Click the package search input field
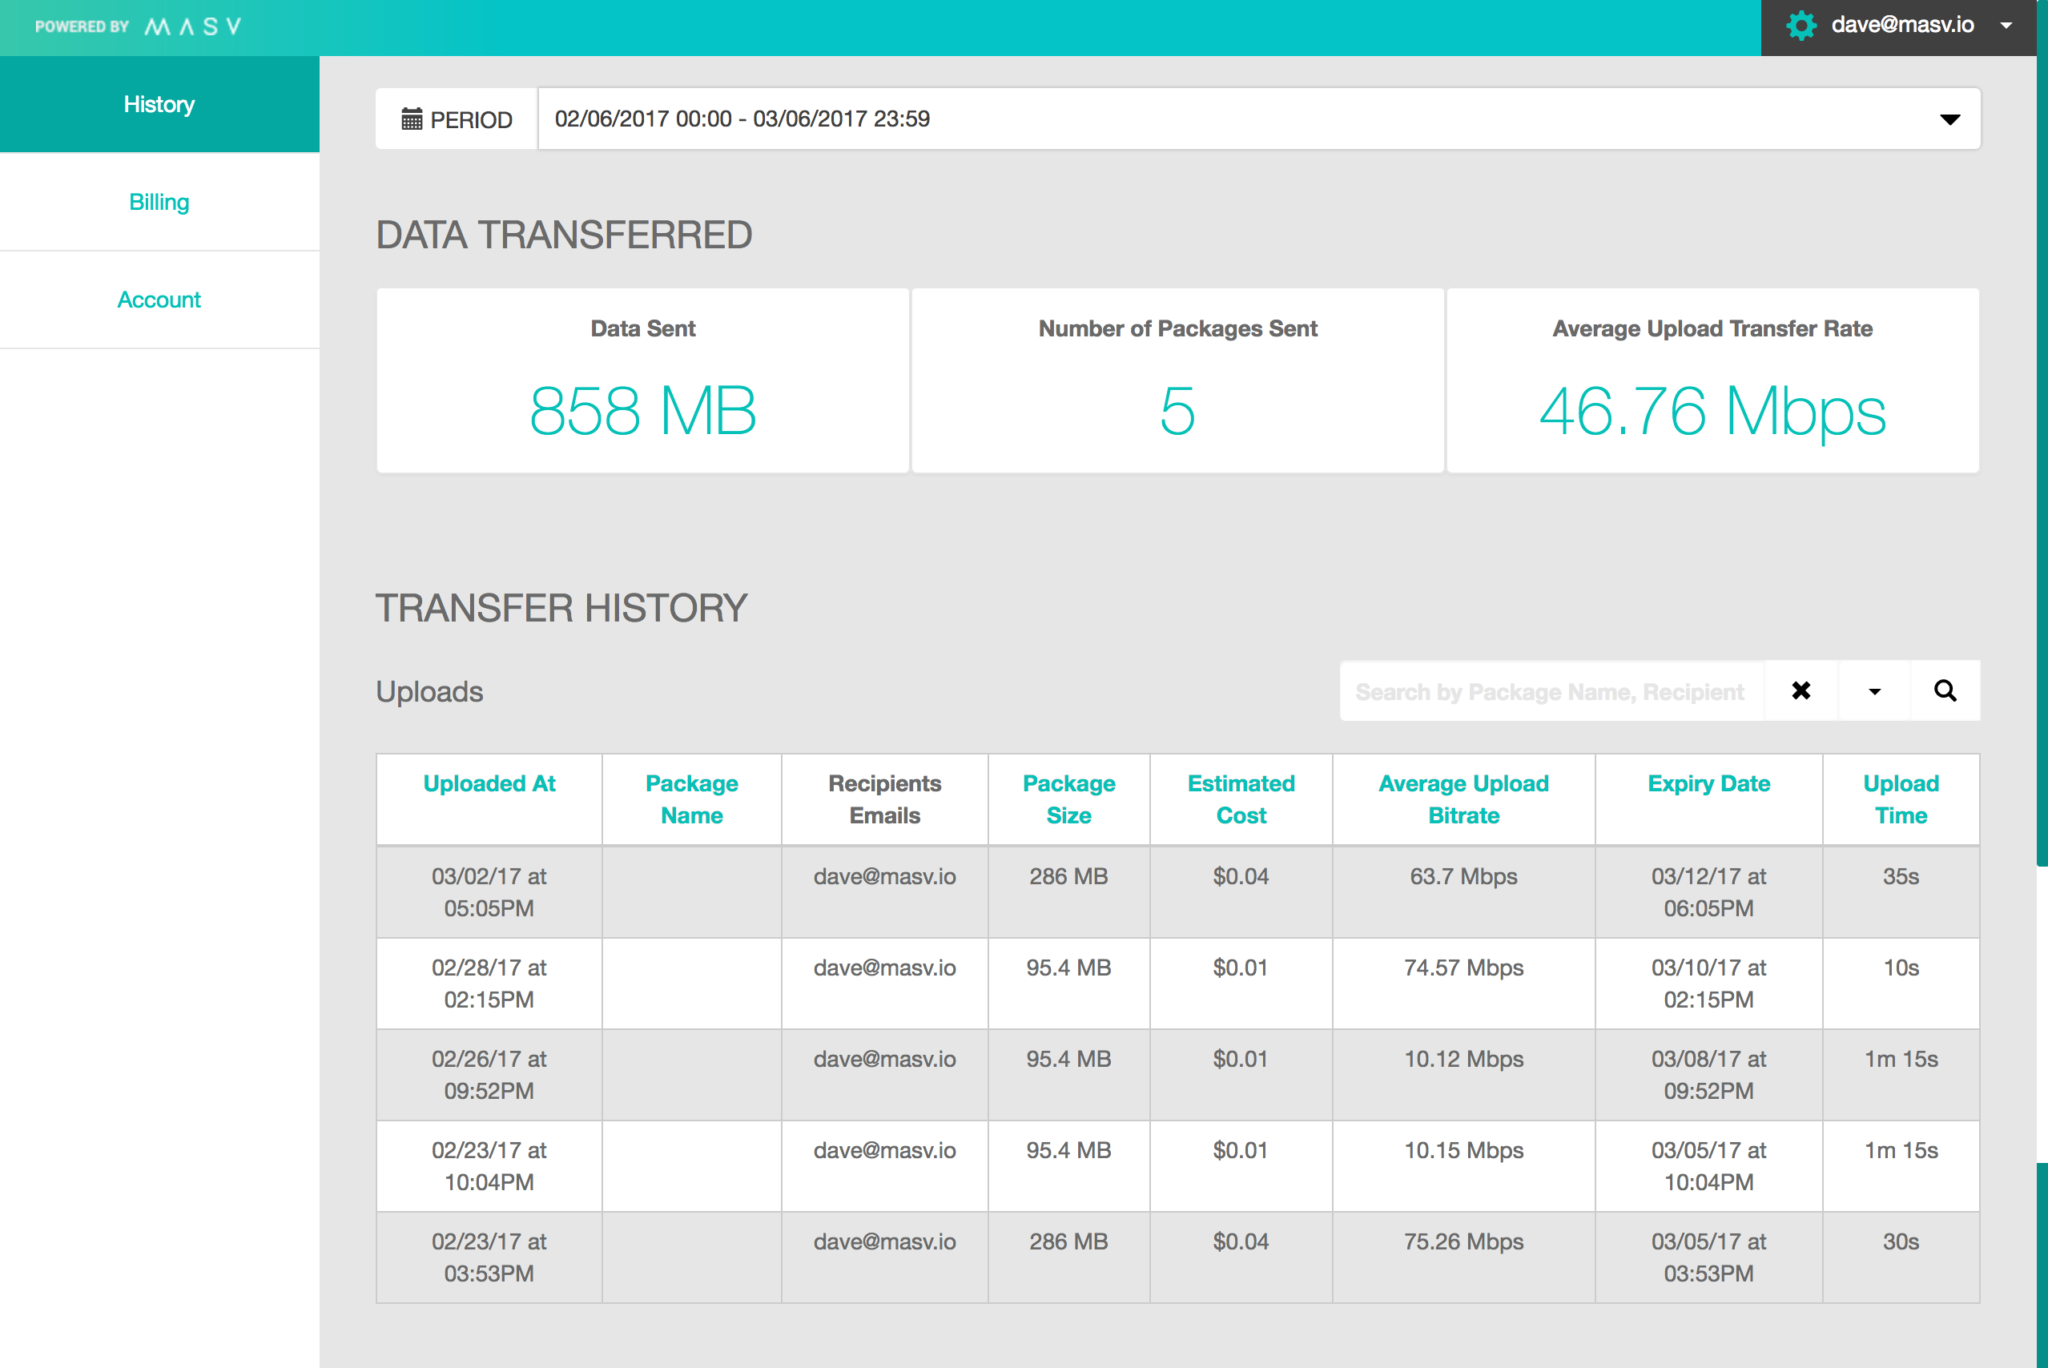 pyautogui.click(x=1550, y=691)
